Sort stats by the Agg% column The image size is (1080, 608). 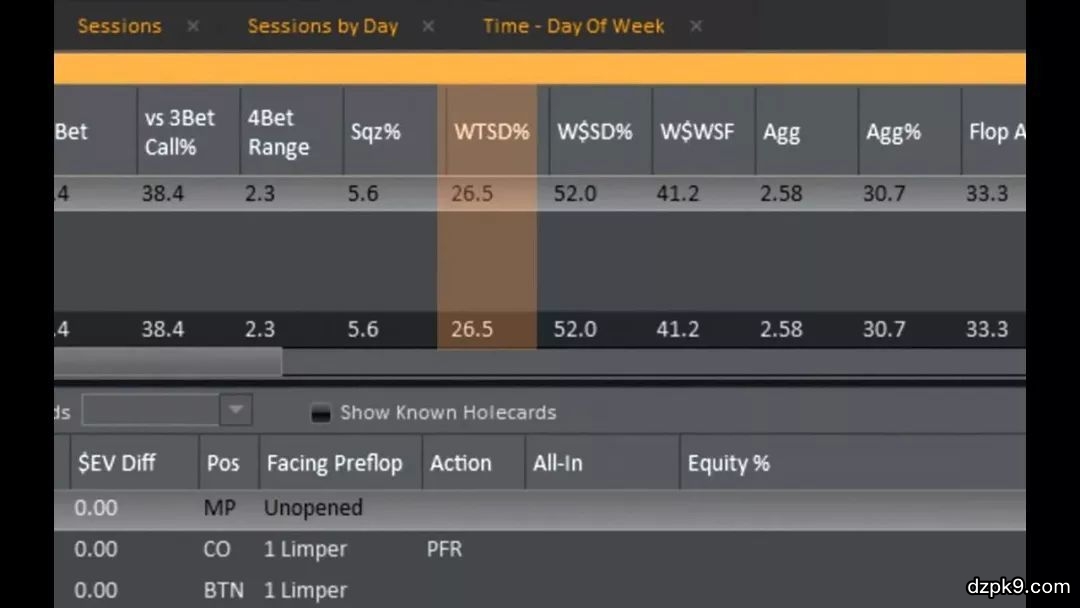(892, 132)
